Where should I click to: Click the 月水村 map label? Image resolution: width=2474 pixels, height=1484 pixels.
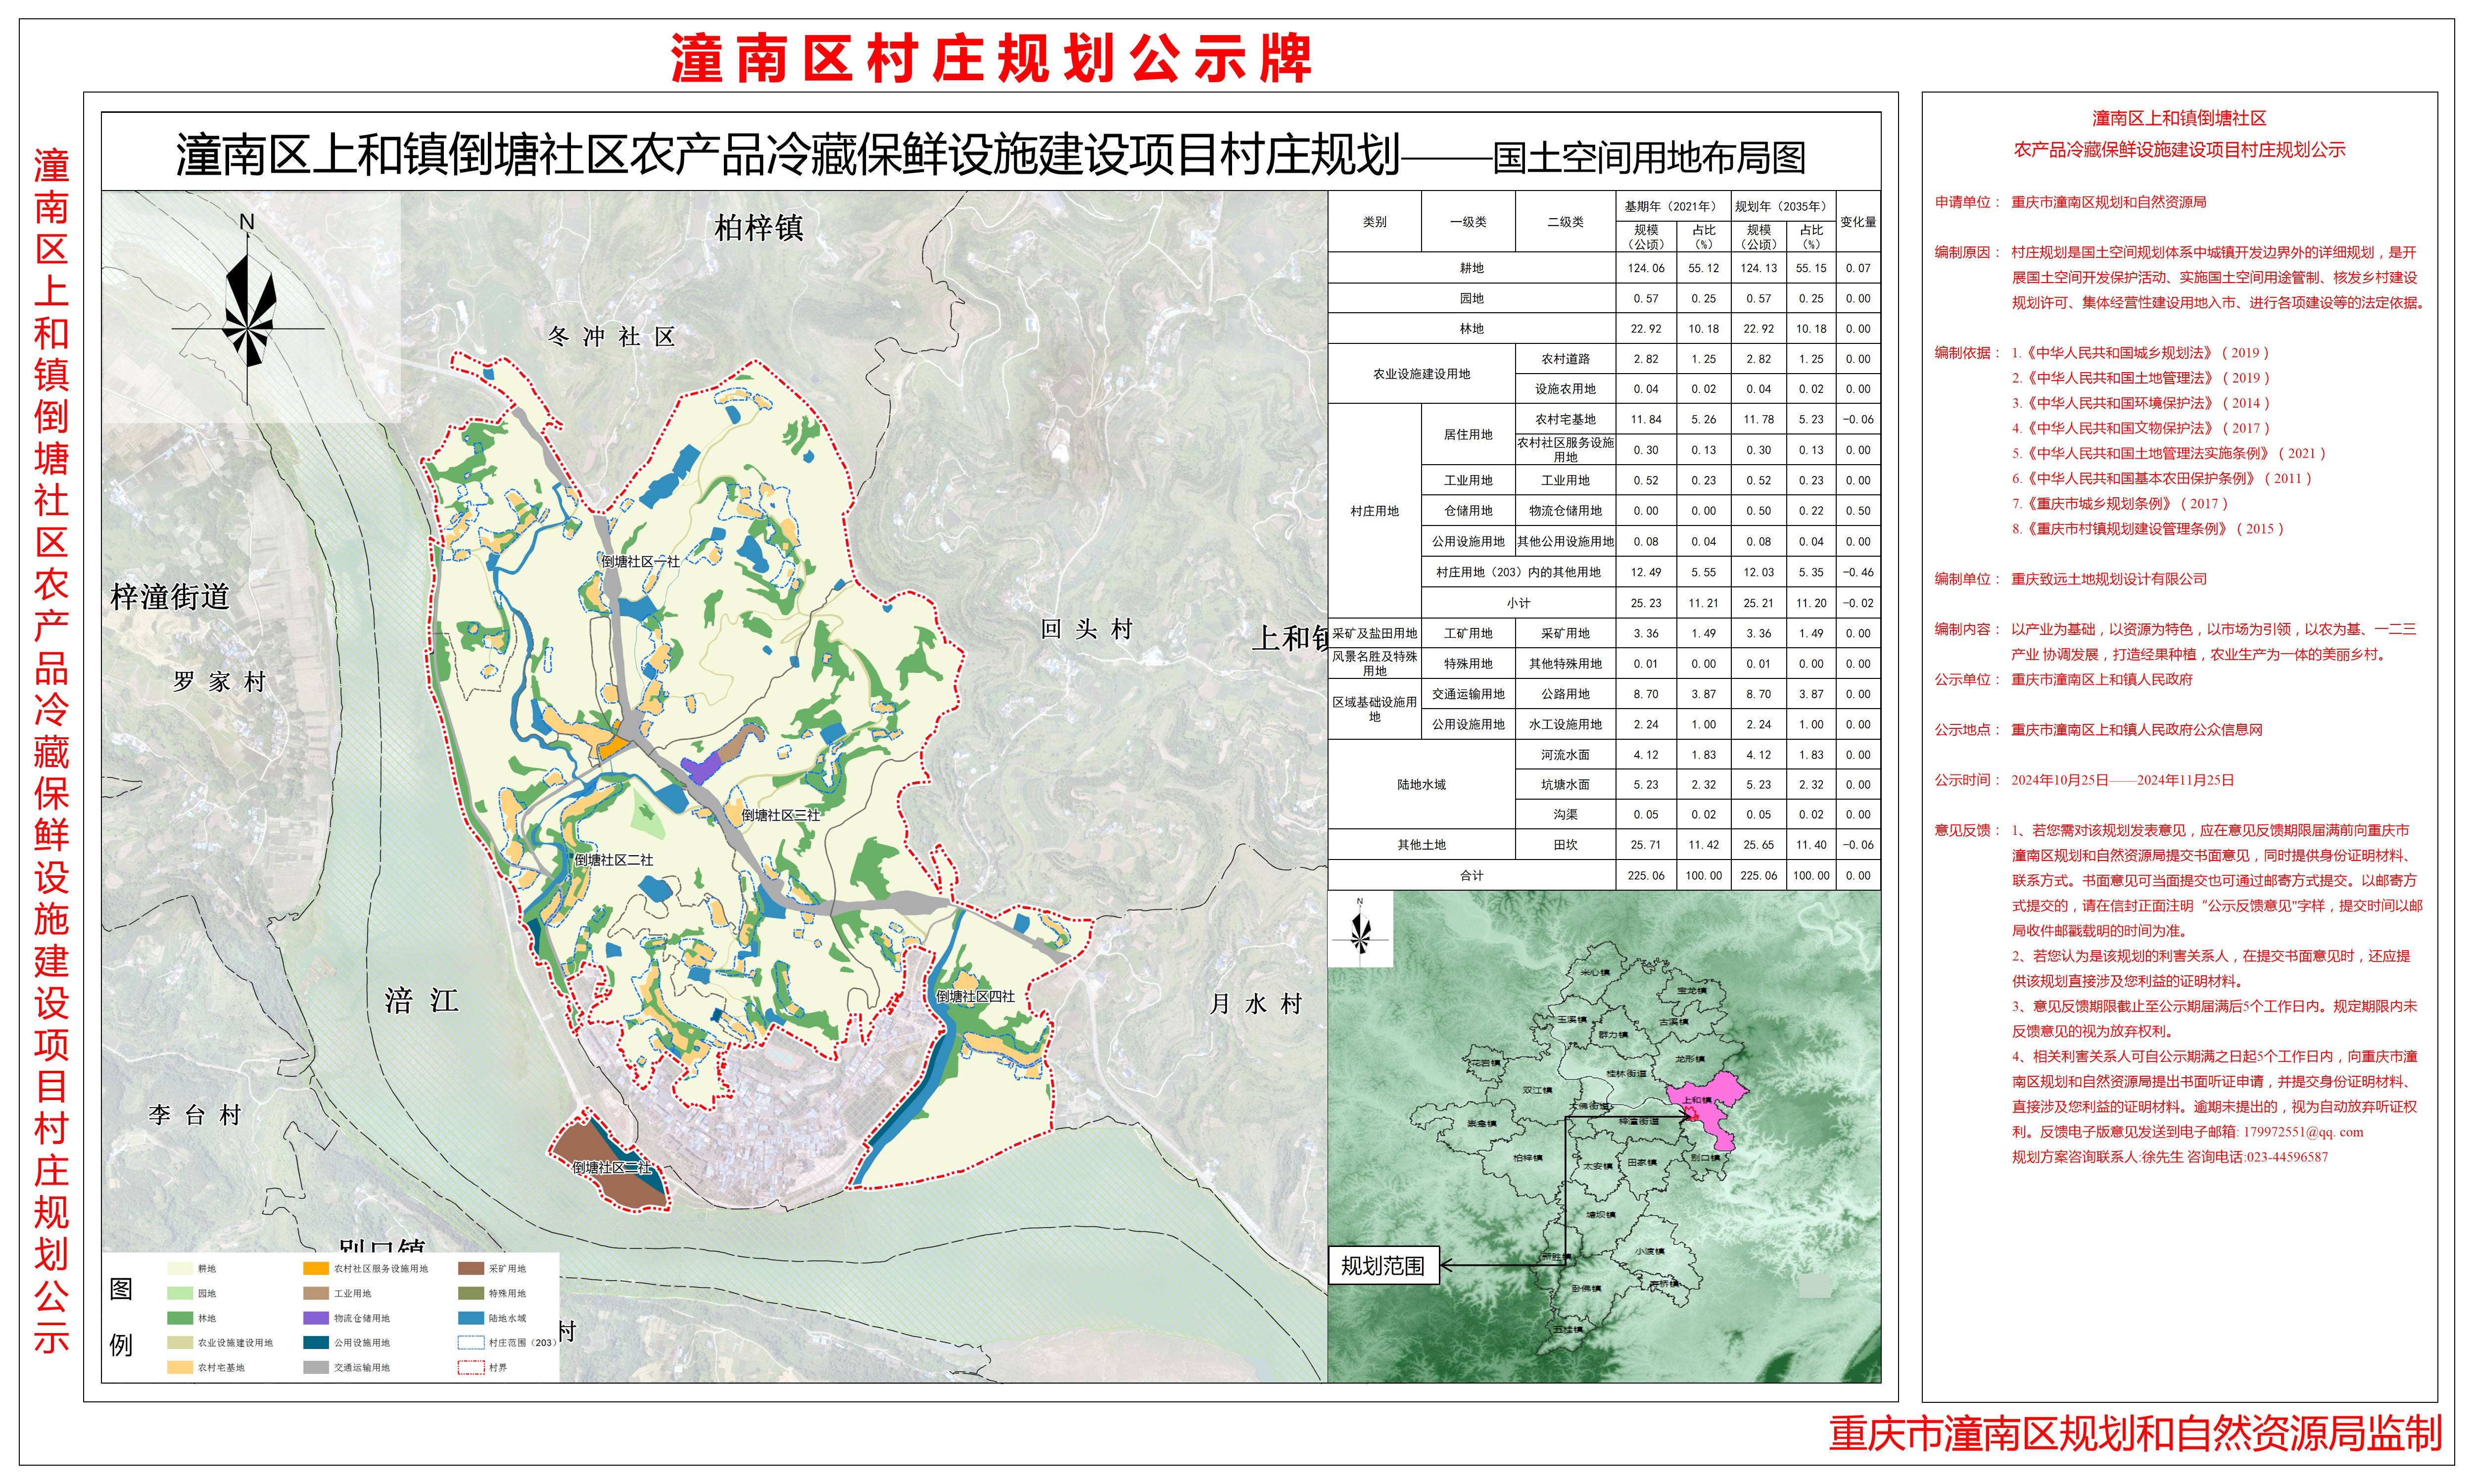coord(1256,1004)
